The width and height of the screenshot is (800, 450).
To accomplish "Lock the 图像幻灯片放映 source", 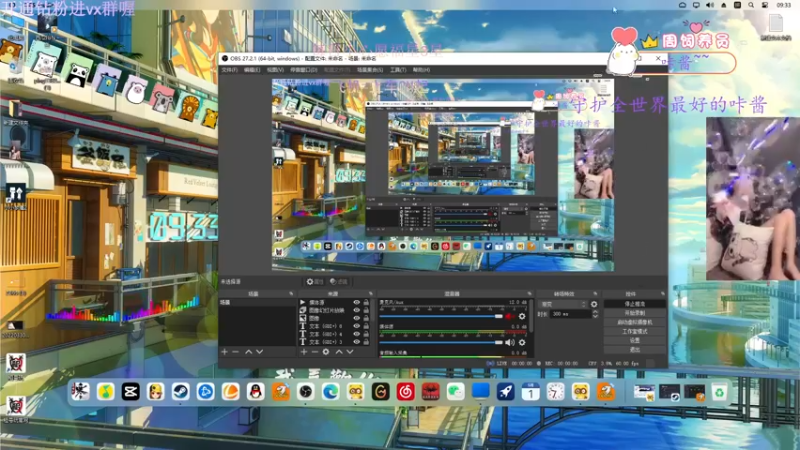I will coord(366,310).
